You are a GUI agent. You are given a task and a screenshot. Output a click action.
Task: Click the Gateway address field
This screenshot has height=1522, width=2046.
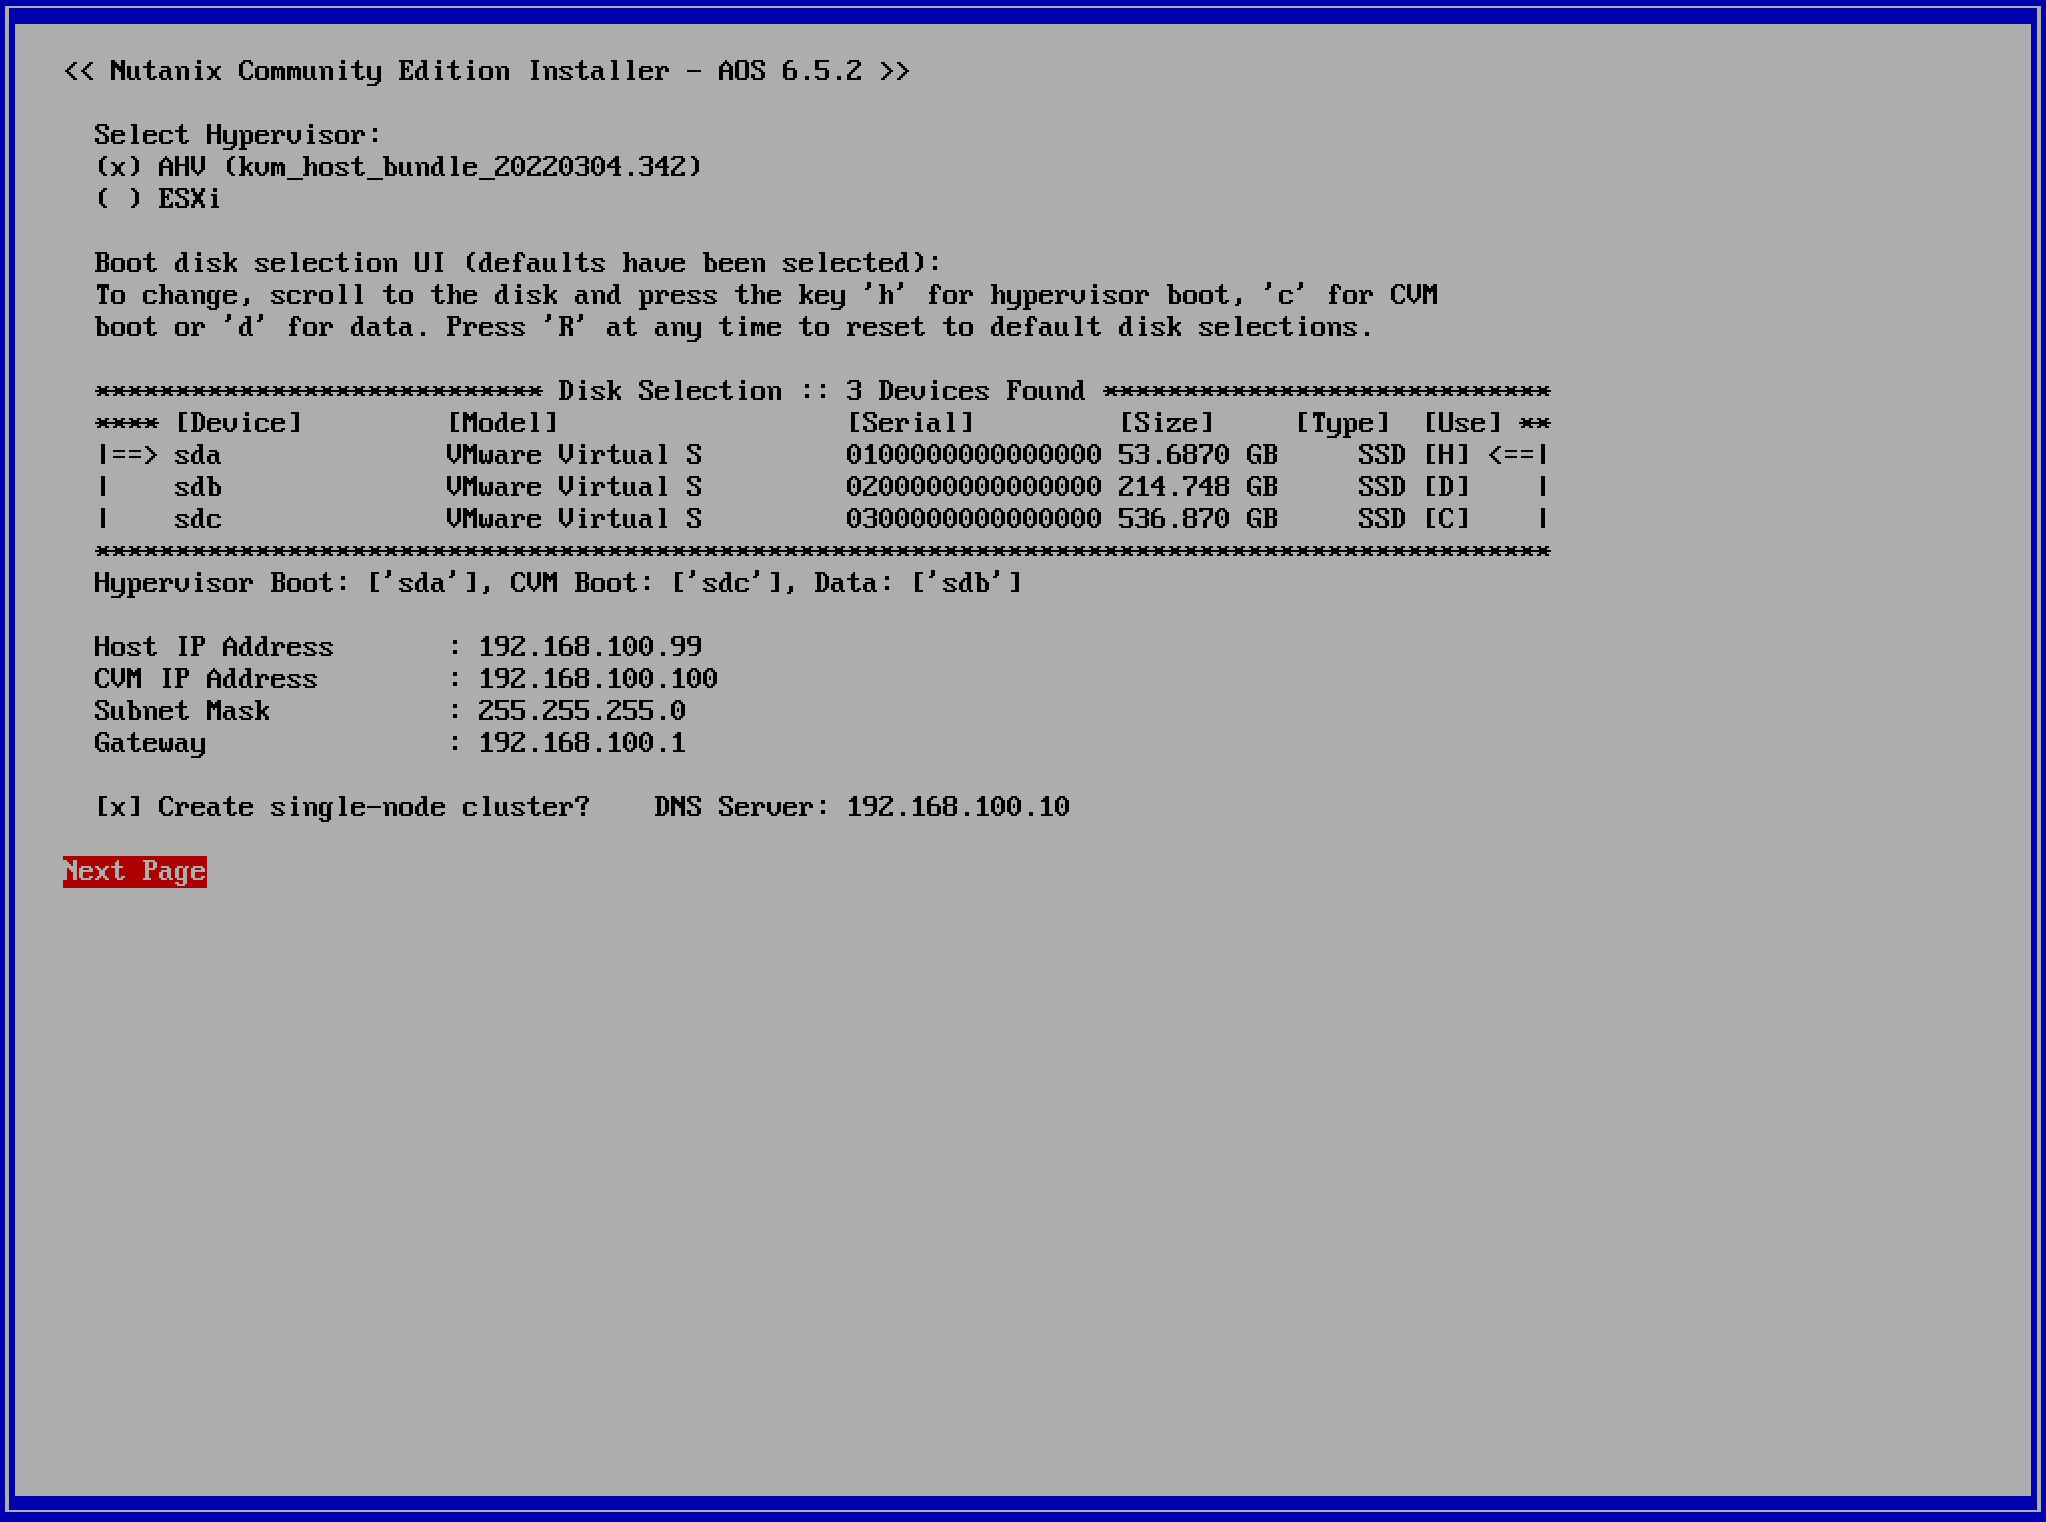(582, 743)
